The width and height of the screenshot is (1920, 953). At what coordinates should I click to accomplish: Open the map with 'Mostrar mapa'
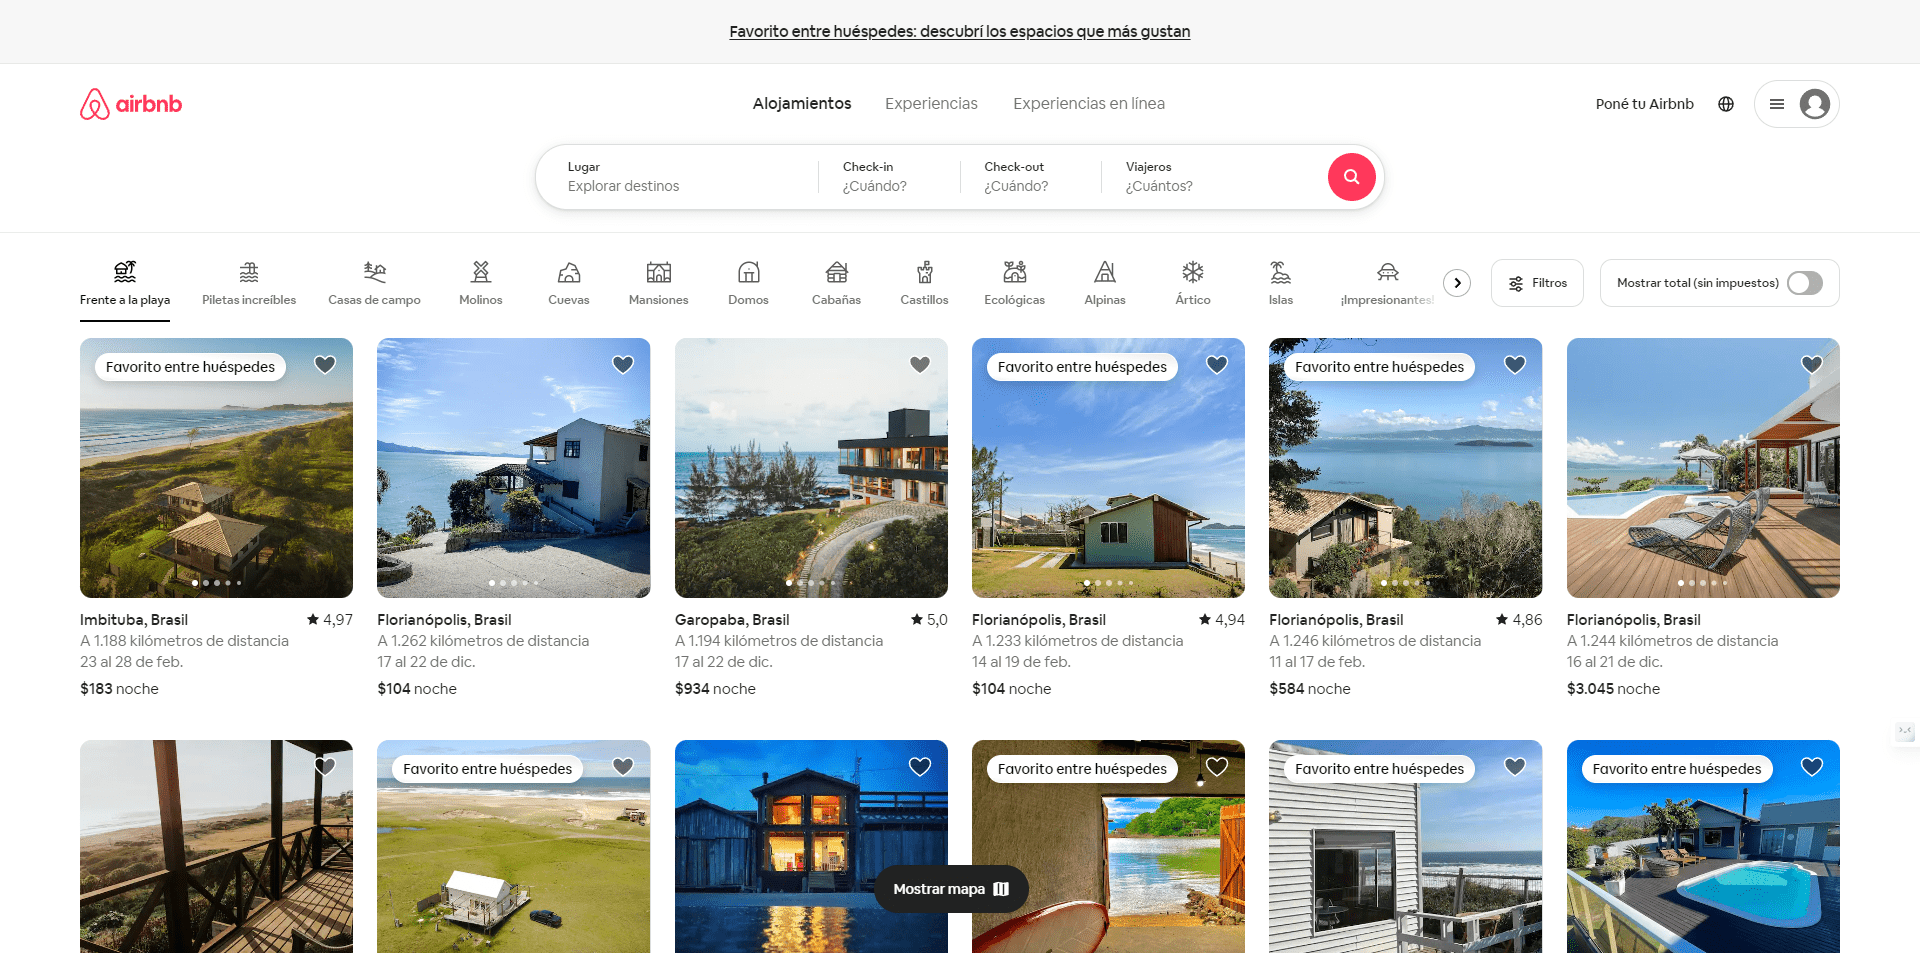click(951, 888)
